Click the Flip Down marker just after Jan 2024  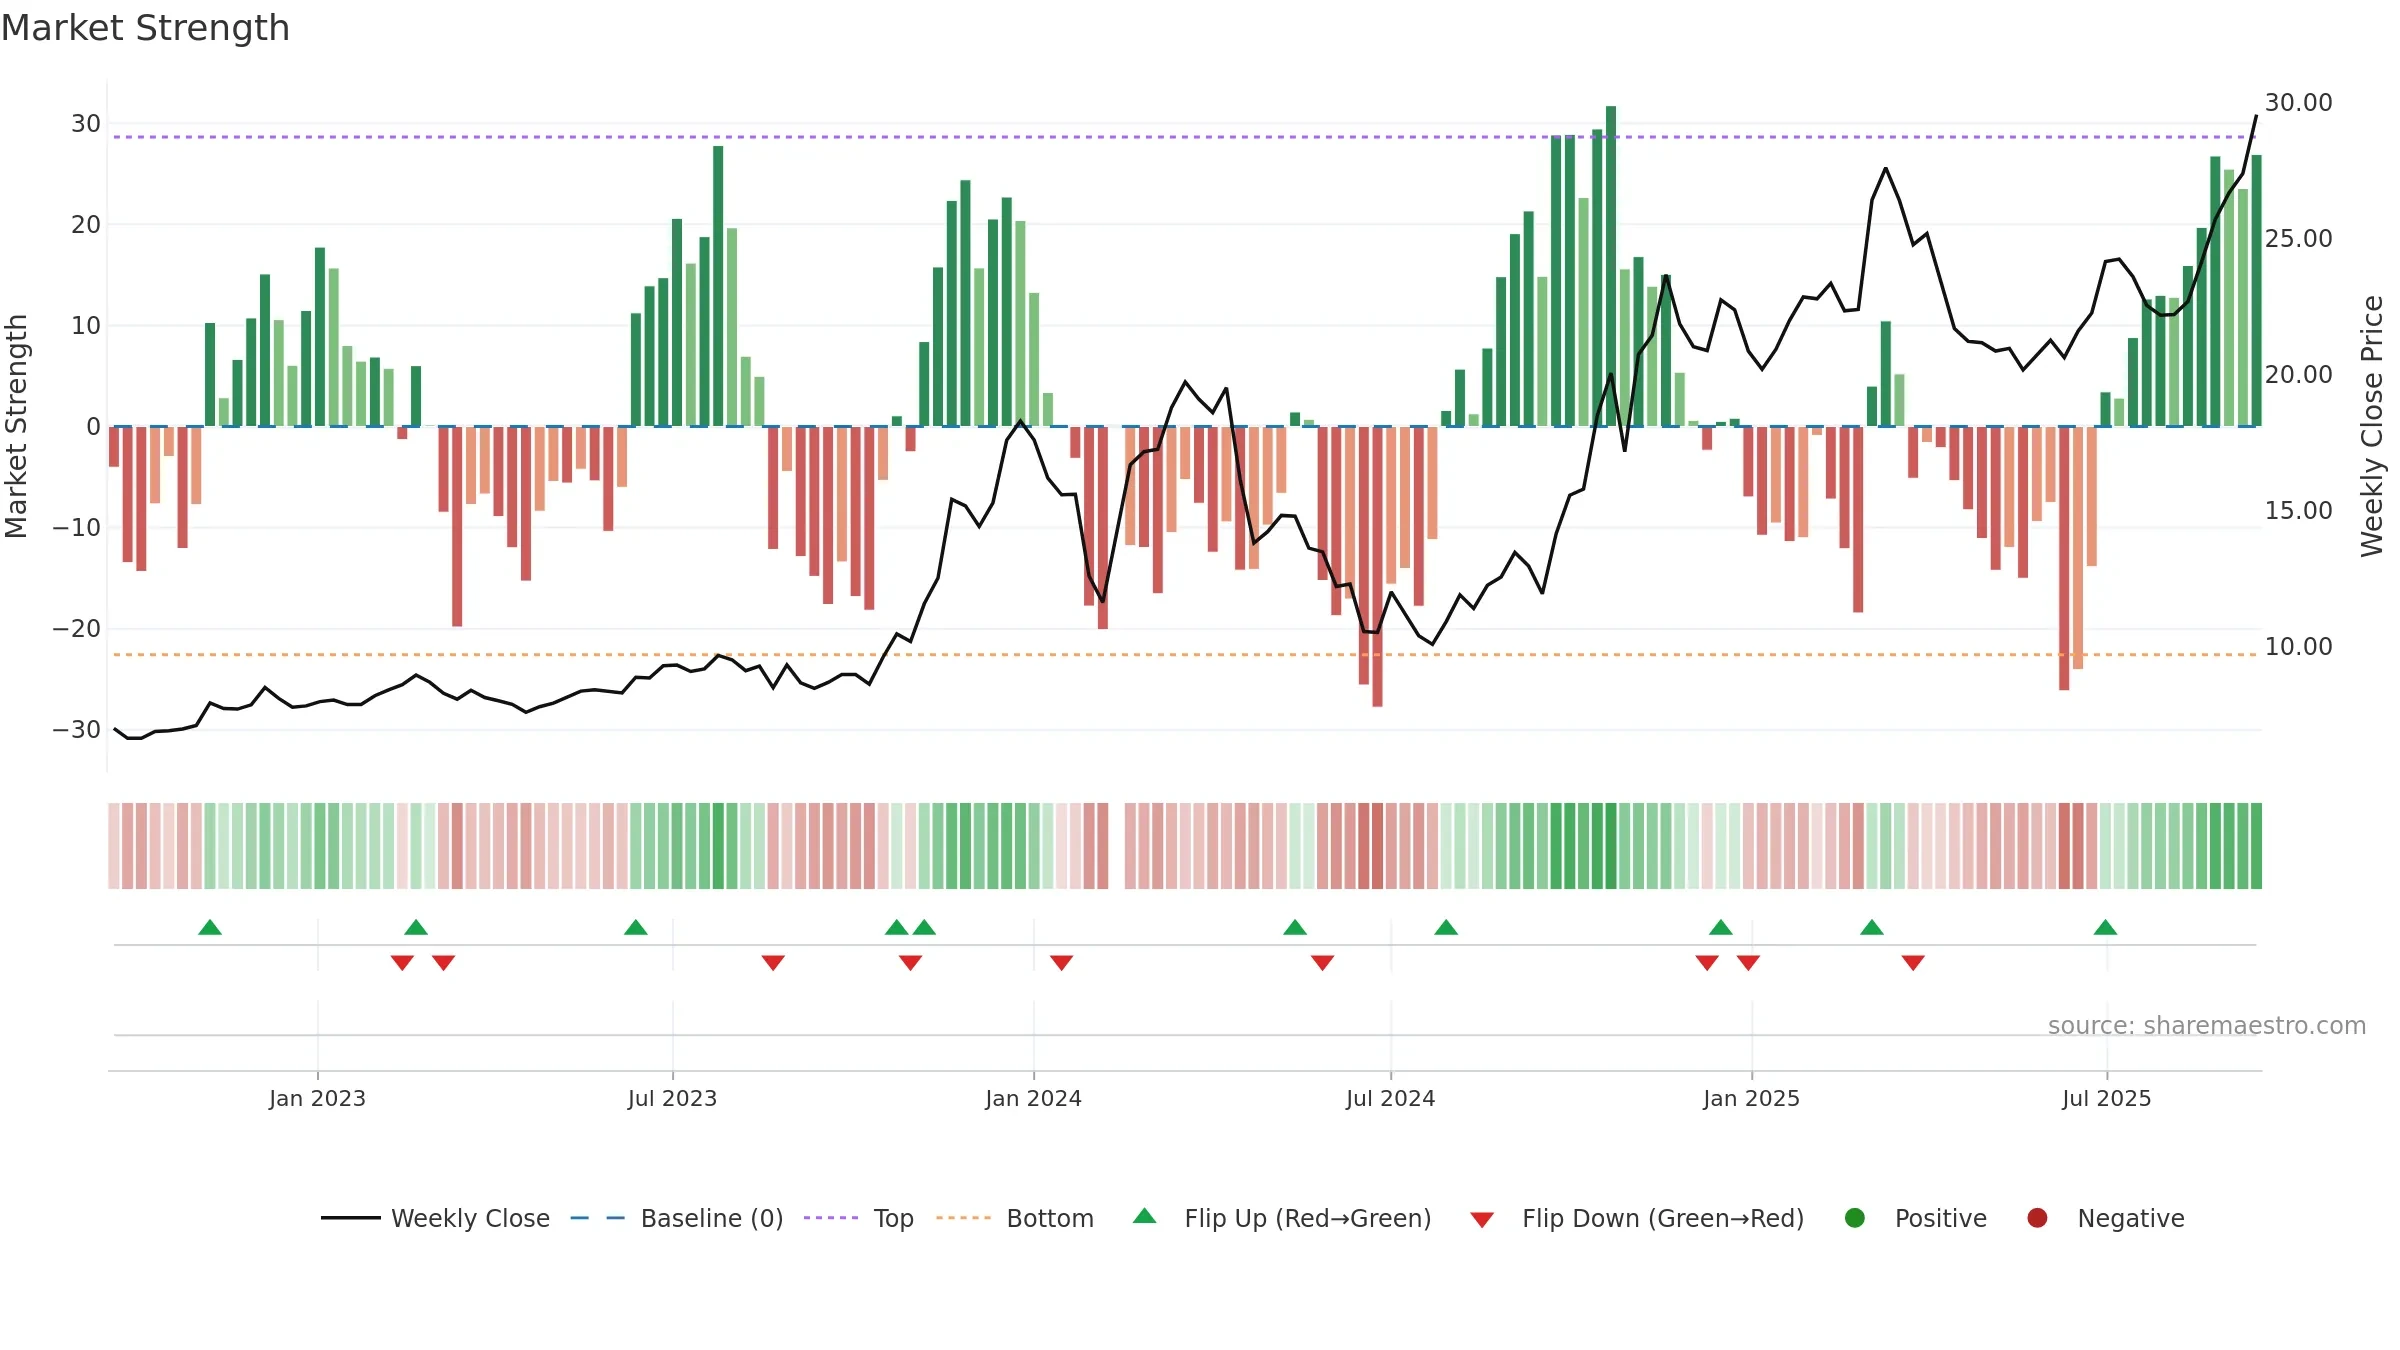tap(1062, 963)
